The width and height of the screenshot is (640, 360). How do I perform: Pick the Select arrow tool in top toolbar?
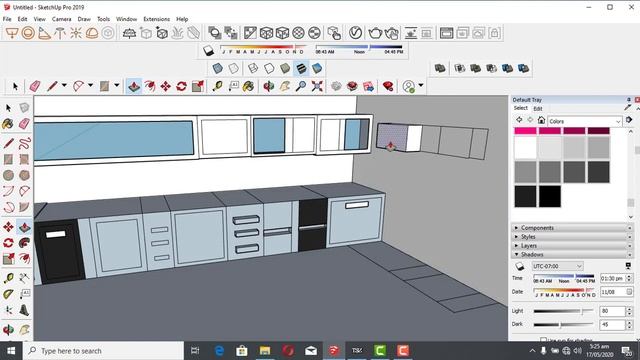pyautogui.click(x=16, y=86)
